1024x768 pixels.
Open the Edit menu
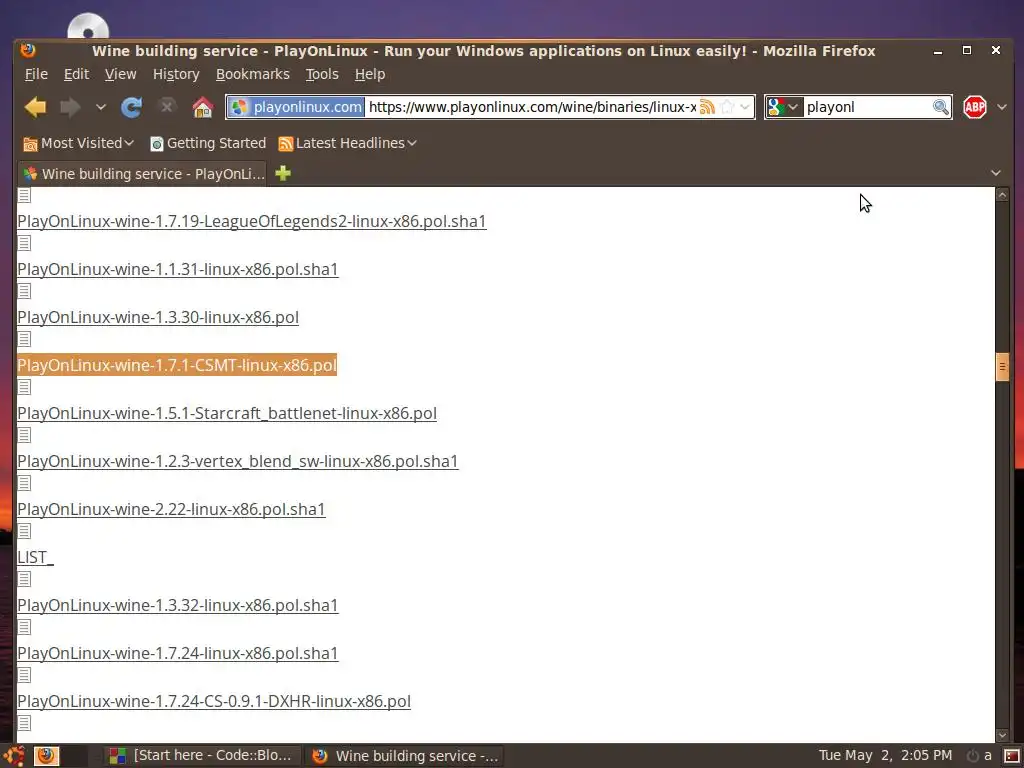[76, 74]
